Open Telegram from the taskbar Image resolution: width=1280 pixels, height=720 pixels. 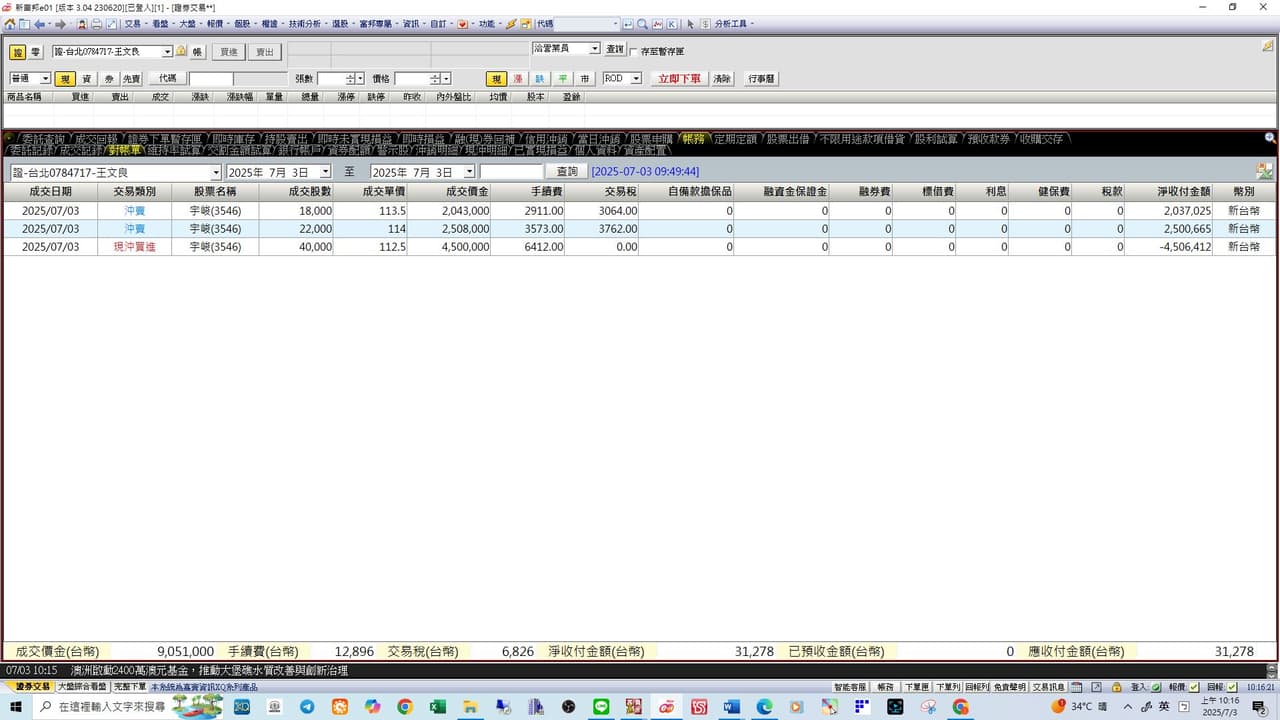pos(307,707)
